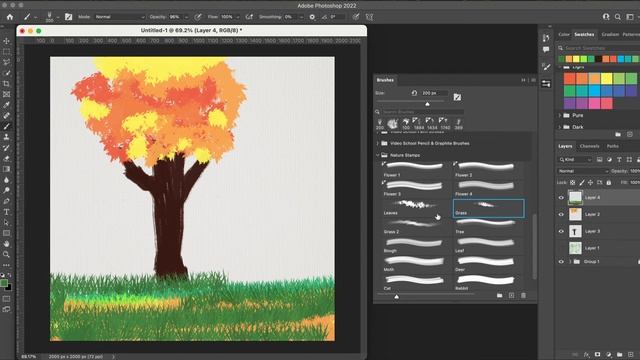Select the Brush tool in toolbar
The image size is (640, 360).
[x=6, y=127]
